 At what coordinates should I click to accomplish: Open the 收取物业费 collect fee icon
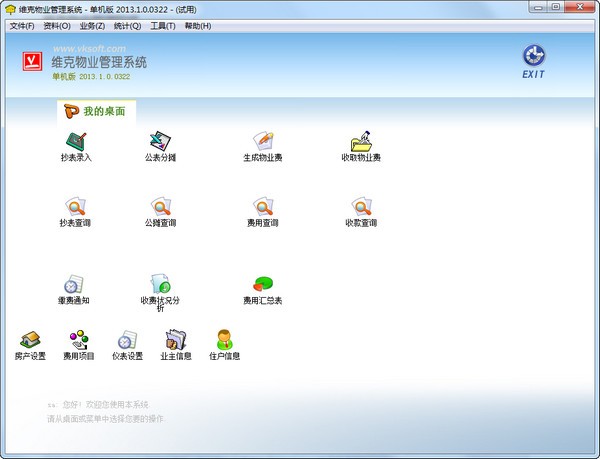coord(361,141)
